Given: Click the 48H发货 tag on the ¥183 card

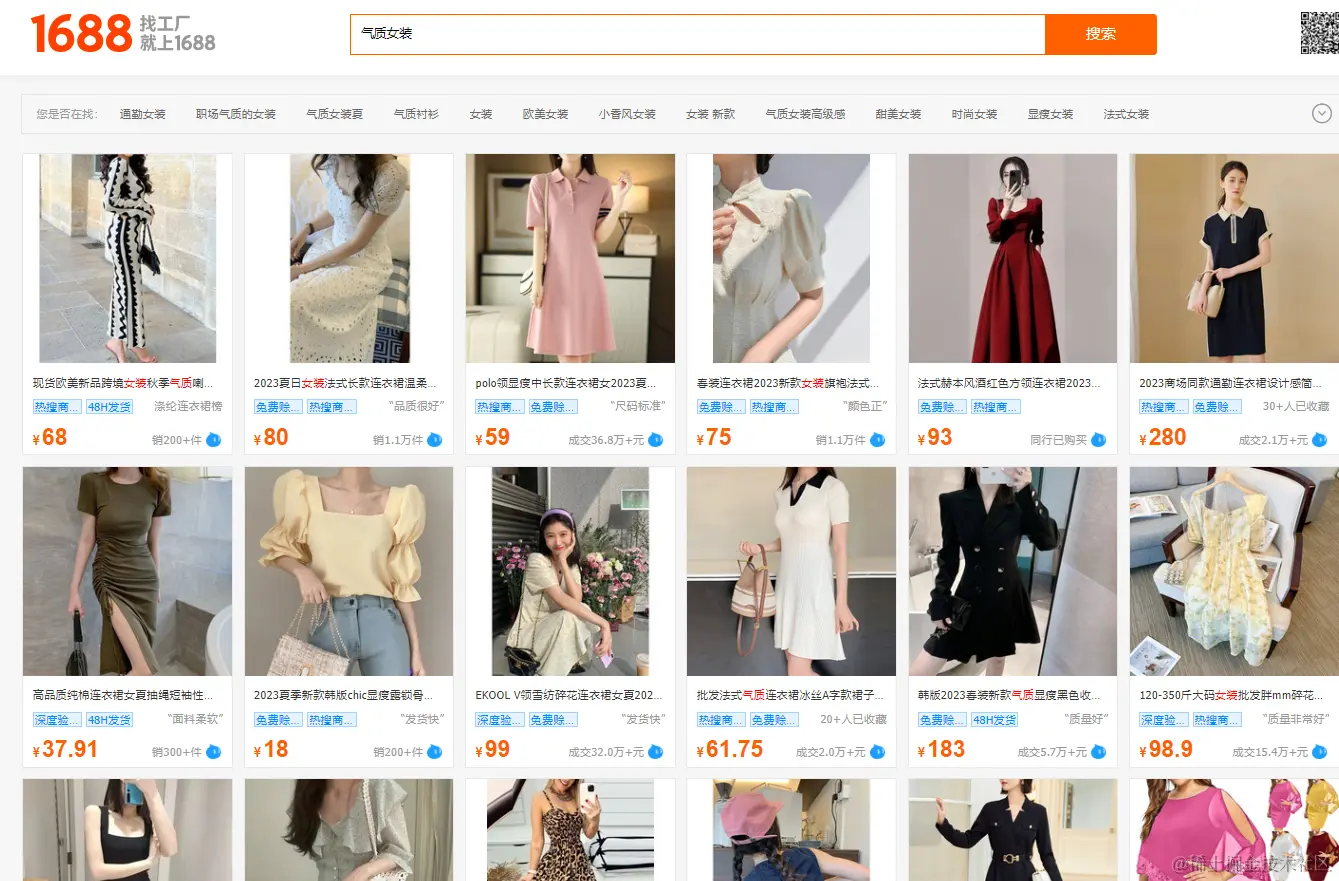Looking at the screenshot, I should (995, 720).
